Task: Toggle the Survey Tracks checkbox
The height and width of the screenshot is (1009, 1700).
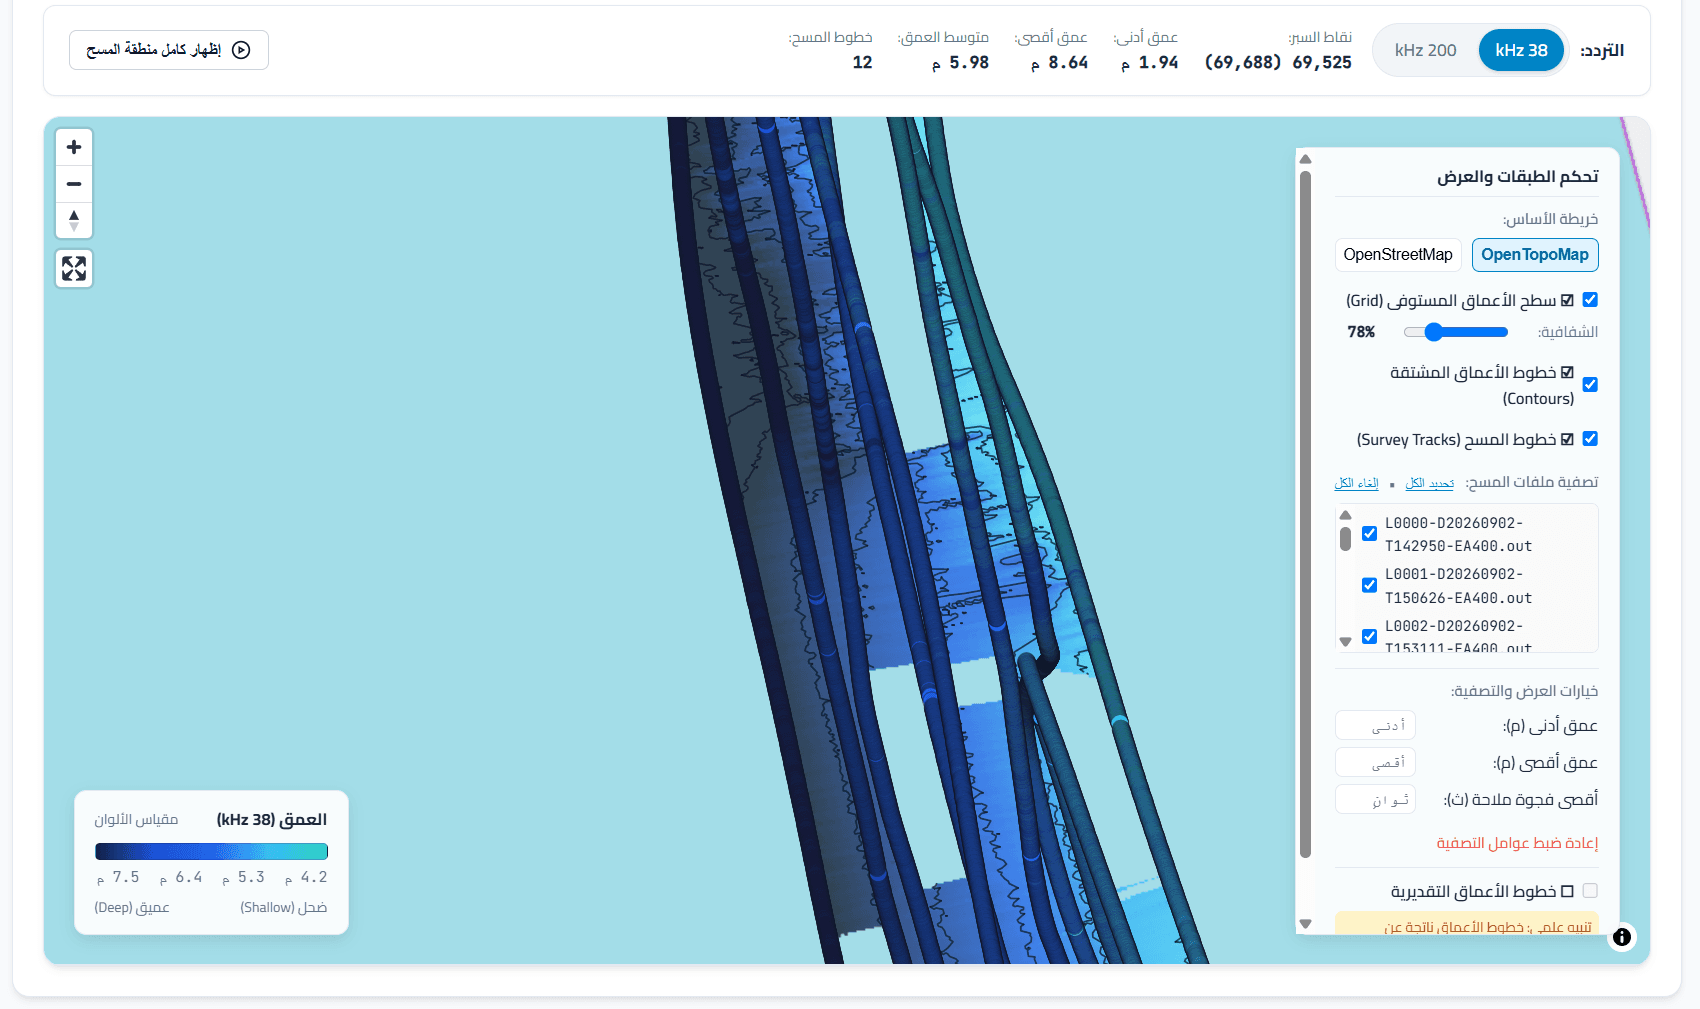Action: tap(1590, 439)
